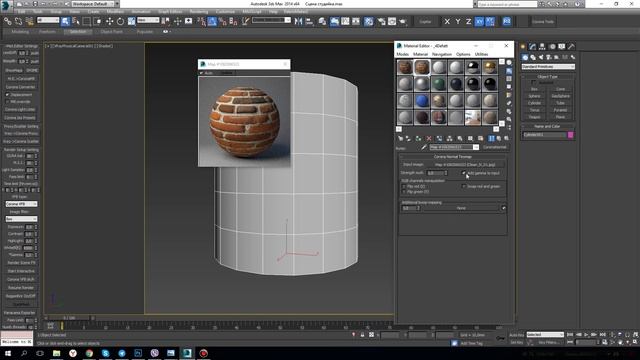Click Start Interactive button in left panel
The width and height of the screenshot is (640, 360).
pos(21,271)
